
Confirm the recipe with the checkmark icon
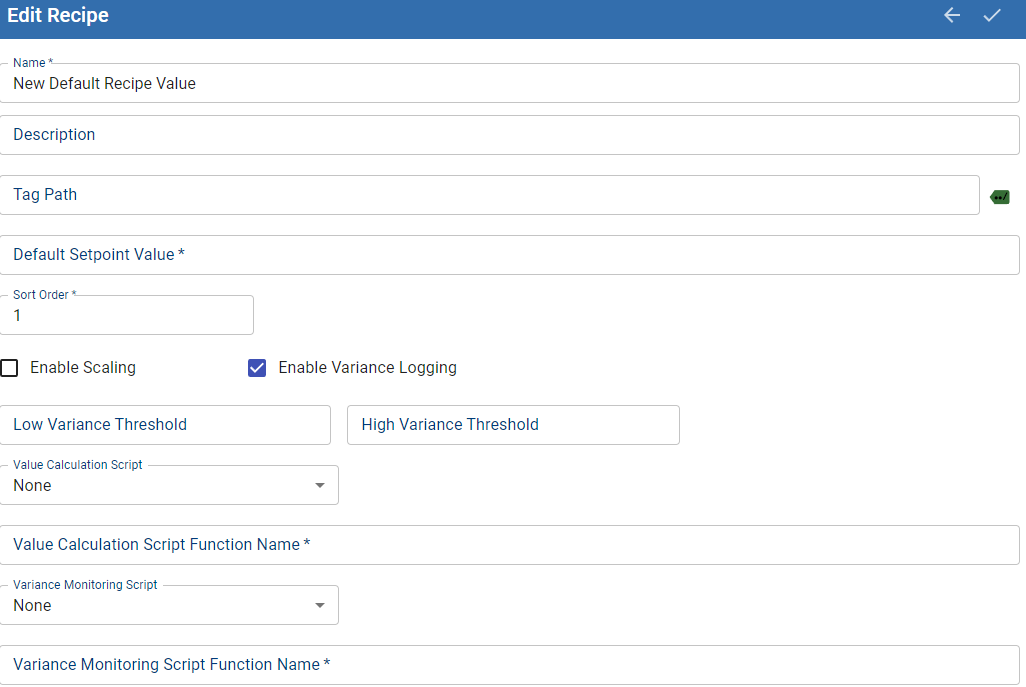[x=992, y=16]
